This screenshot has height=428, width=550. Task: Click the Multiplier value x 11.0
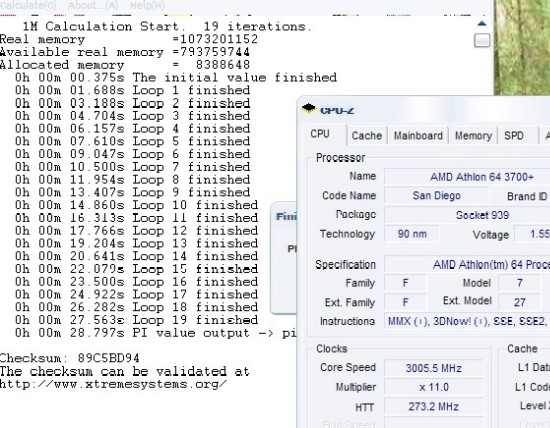click(x=434, y=387)
